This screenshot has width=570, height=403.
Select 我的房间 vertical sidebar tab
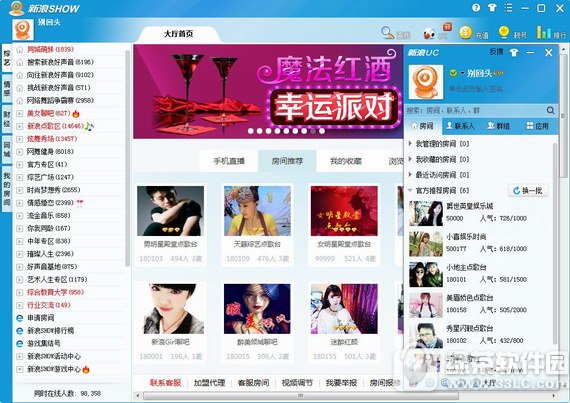pyautogui.click(x=7, y=189)
